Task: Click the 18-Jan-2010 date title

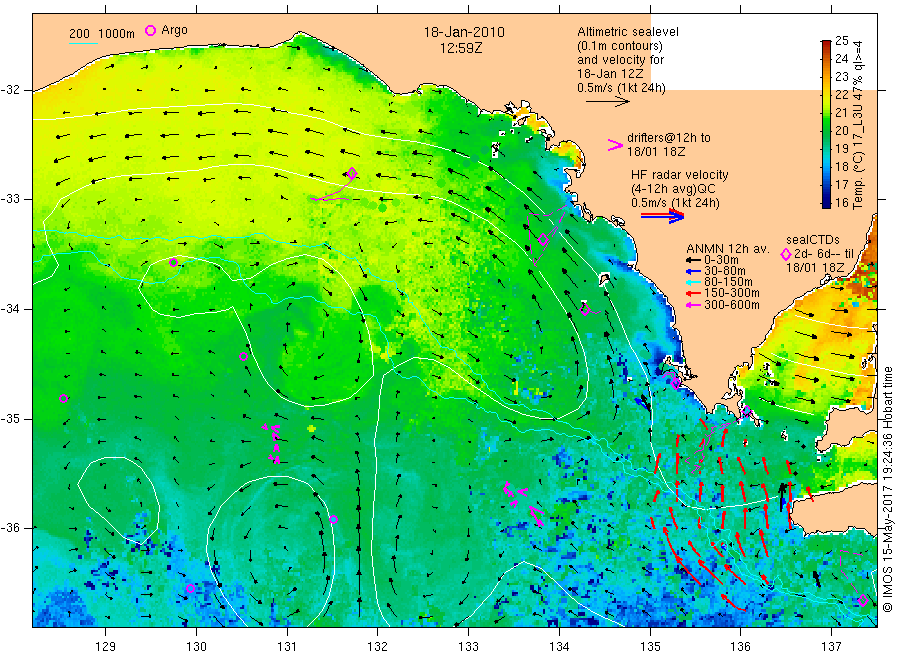Action: (464, 33)
